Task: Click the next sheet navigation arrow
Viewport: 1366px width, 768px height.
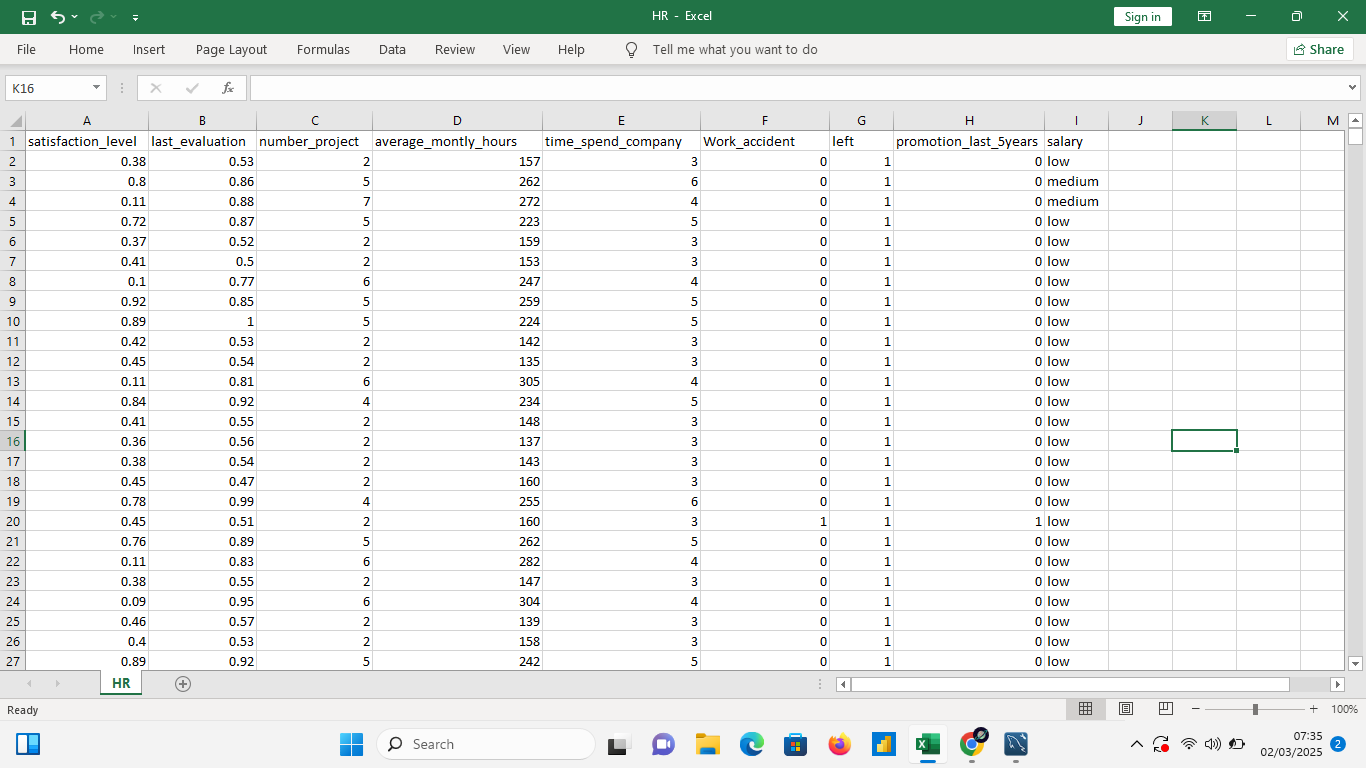Action: [x=57, y=684]
